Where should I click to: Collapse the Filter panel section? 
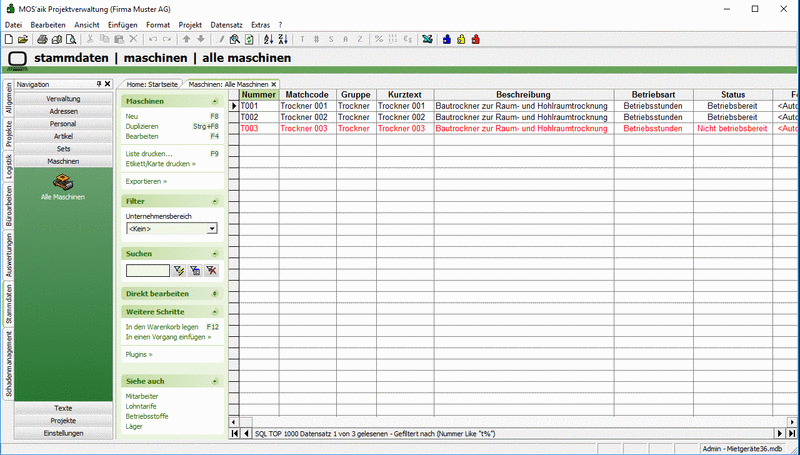[215, 201]
